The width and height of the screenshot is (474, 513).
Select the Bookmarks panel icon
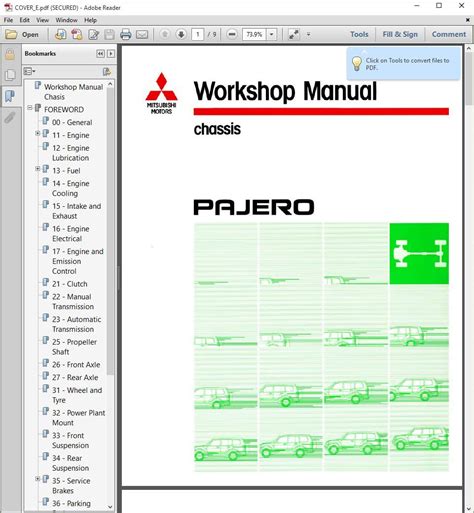10,96
